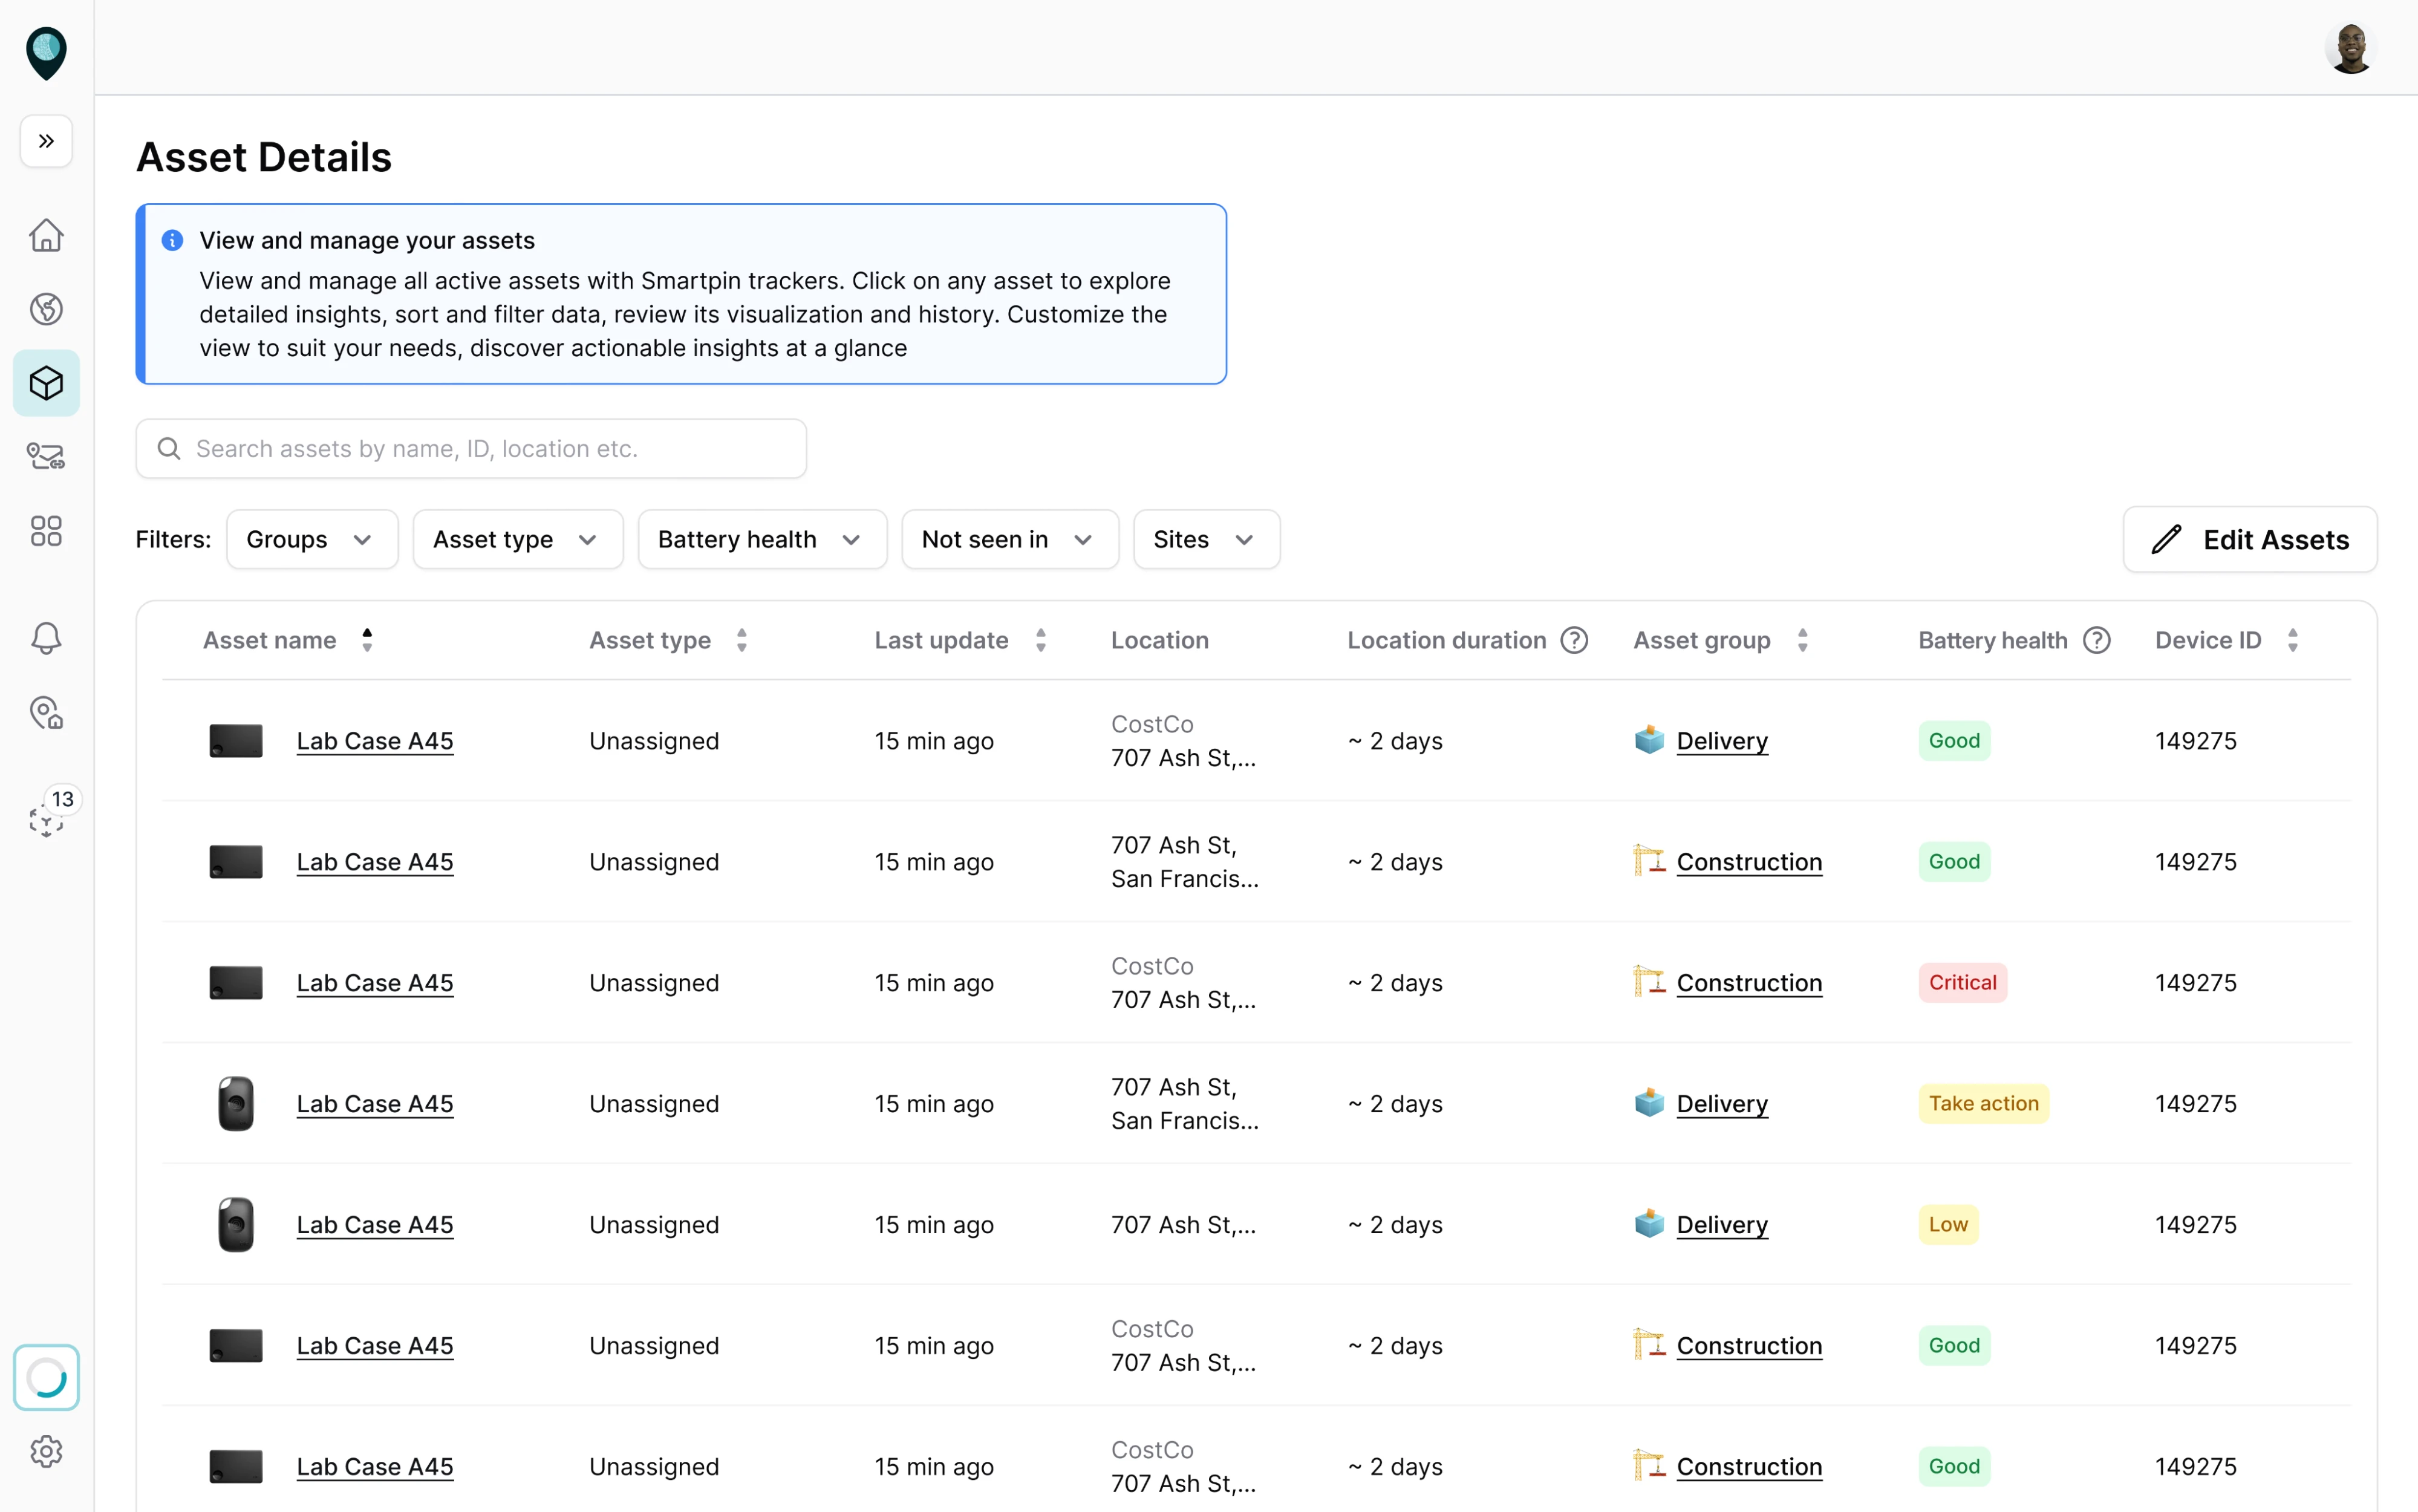2418x1512 pixels.
Task: Open Settings via the gear icon
Action: coord(46,1452)
